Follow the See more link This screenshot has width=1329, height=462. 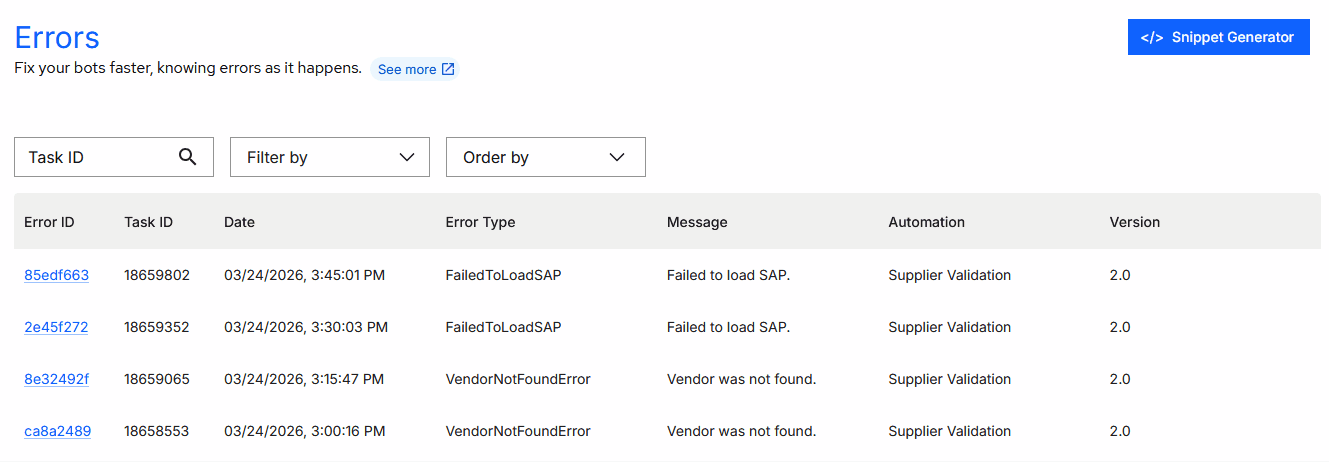click(x=407, y=70)
